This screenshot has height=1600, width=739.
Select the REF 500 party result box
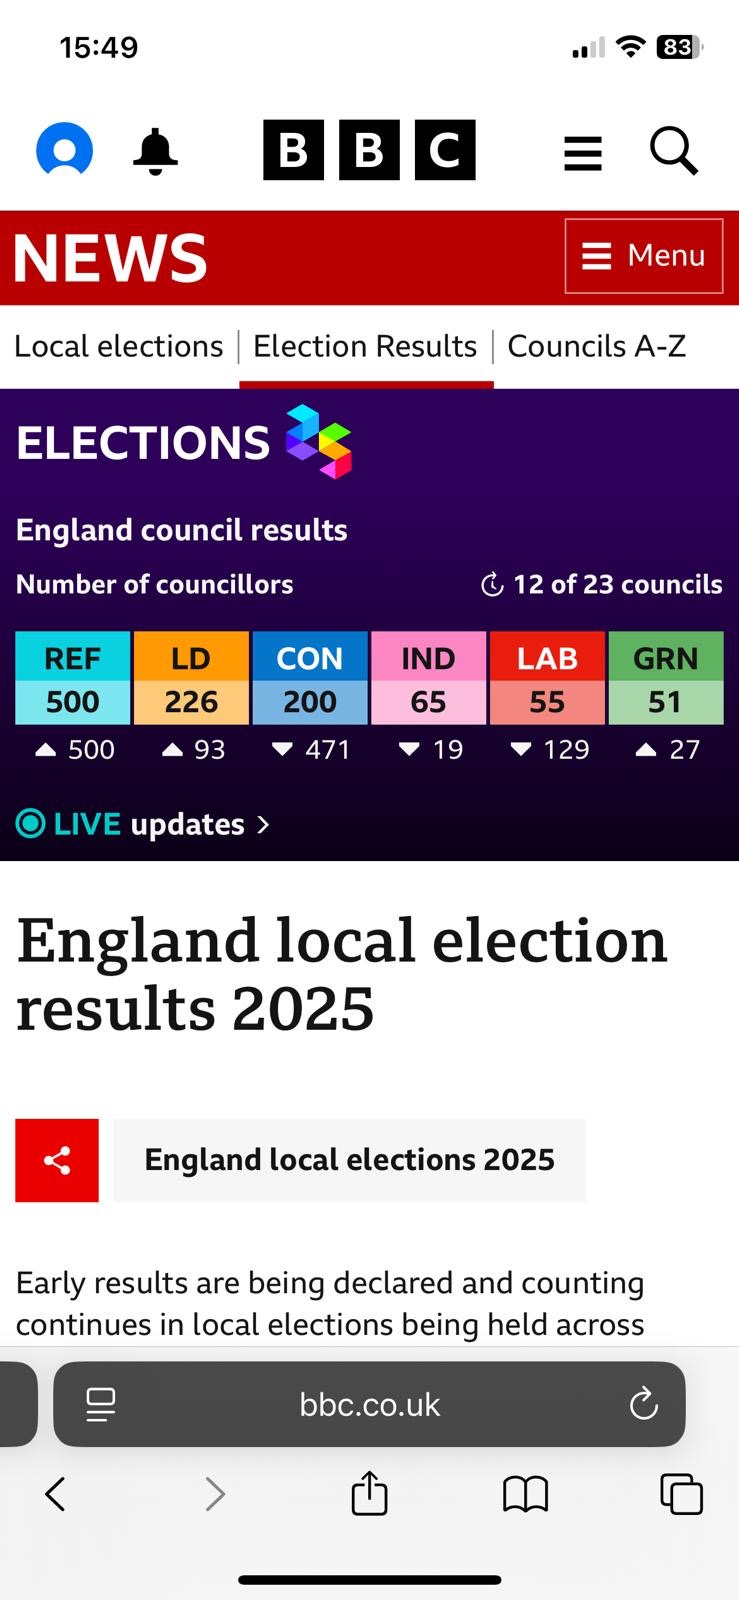[x=73, y=679]
